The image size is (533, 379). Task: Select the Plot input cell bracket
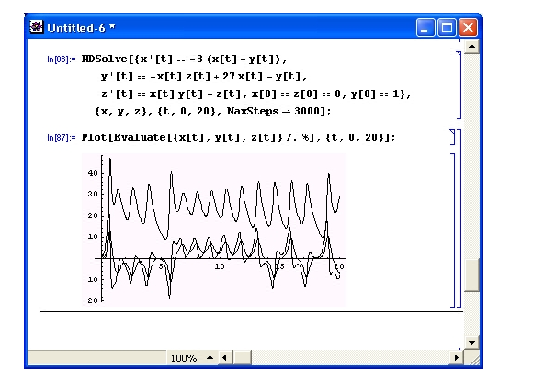pyautogui.click(x=452, y=137)
